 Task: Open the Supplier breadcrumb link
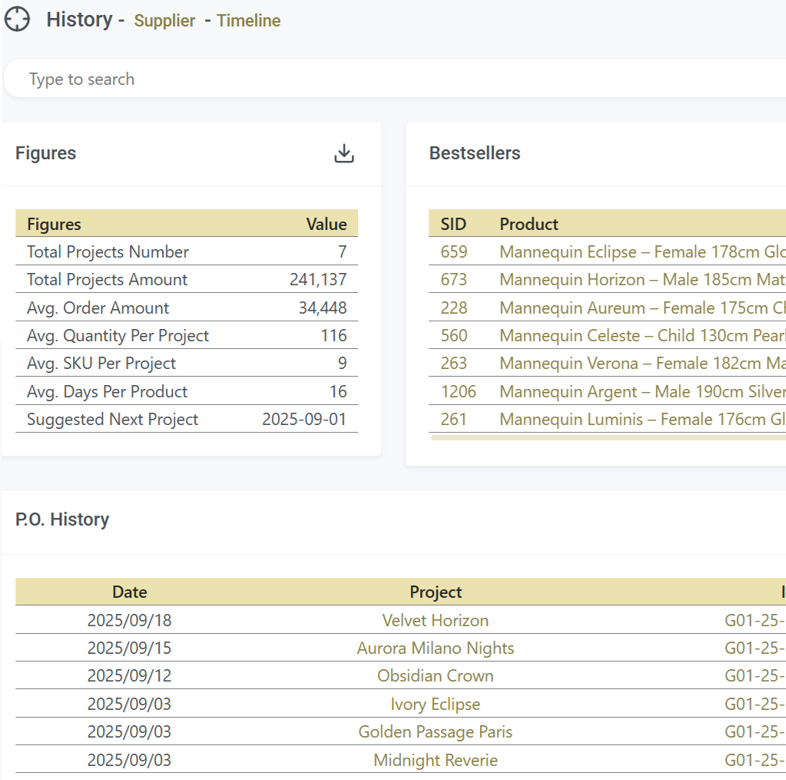[x=164, y=21]
